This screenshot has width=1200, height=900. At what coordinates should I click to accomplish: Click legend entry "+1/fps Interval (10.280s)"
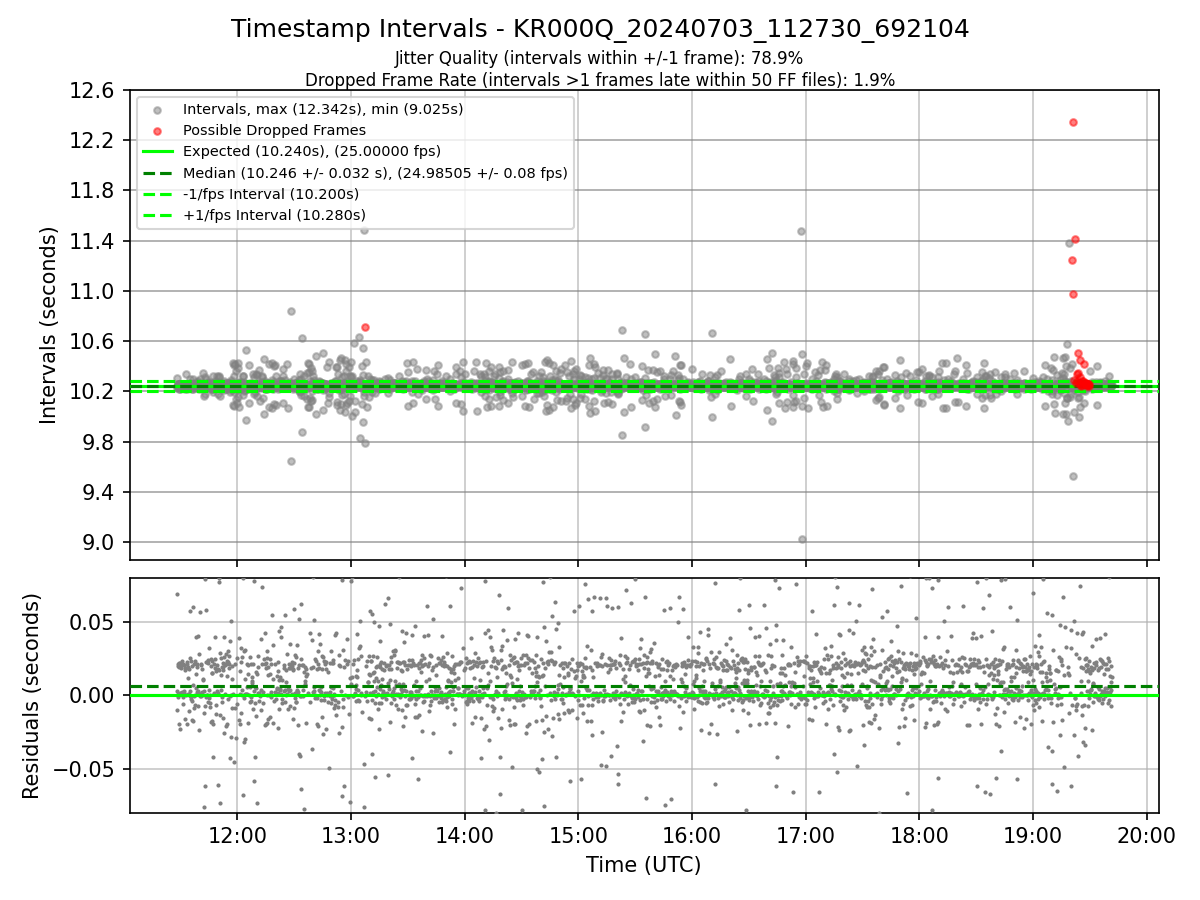tap(274, 215)
